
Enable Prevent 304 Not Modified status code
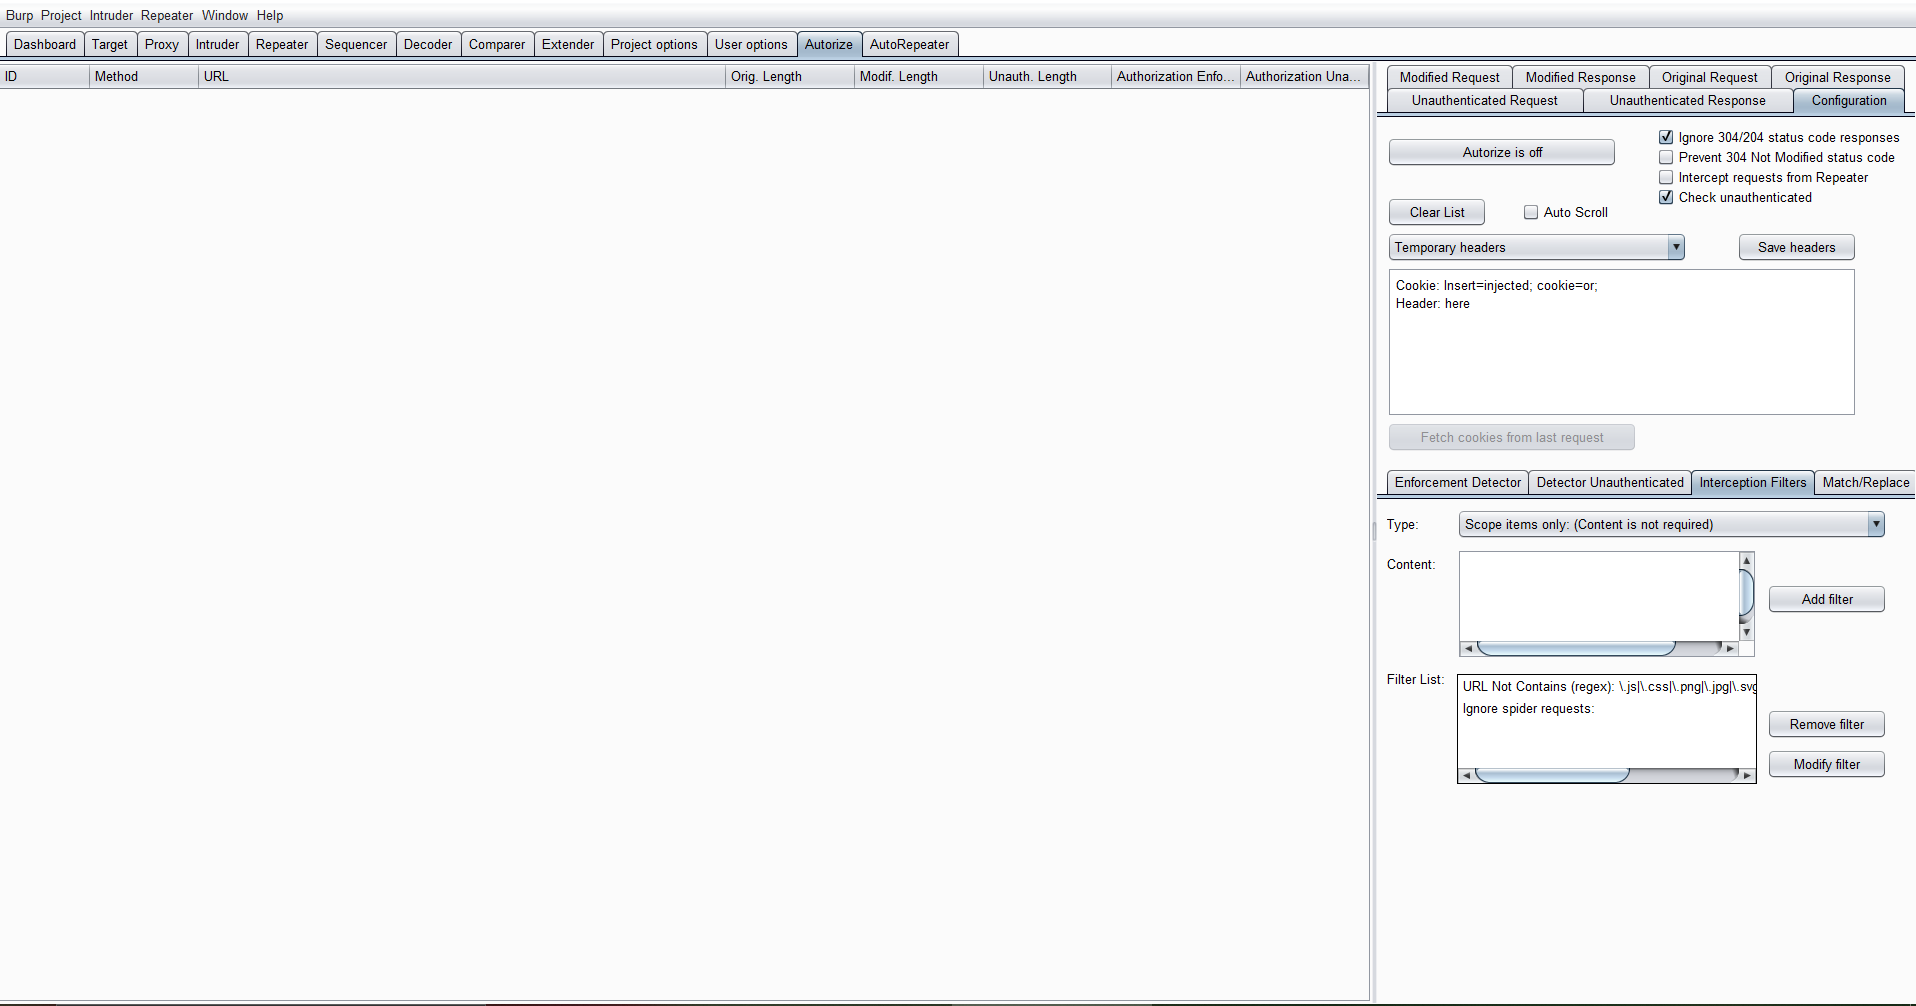(1666, 157)
